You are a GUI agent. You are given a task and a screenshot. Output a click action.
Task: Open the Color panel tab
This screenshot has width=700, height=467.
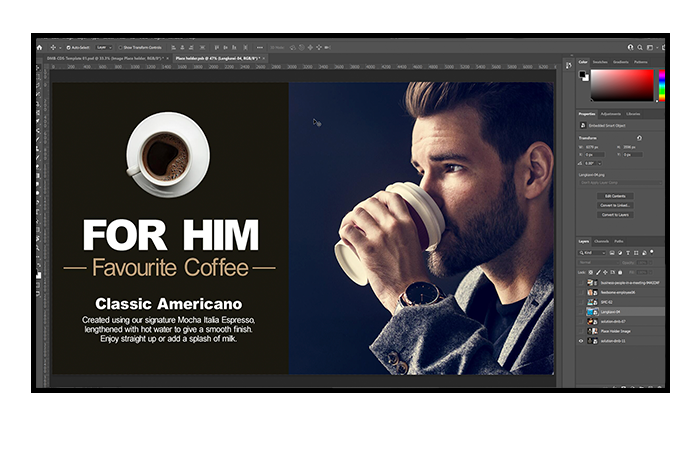pyautogui.click(x=583, y=62)
